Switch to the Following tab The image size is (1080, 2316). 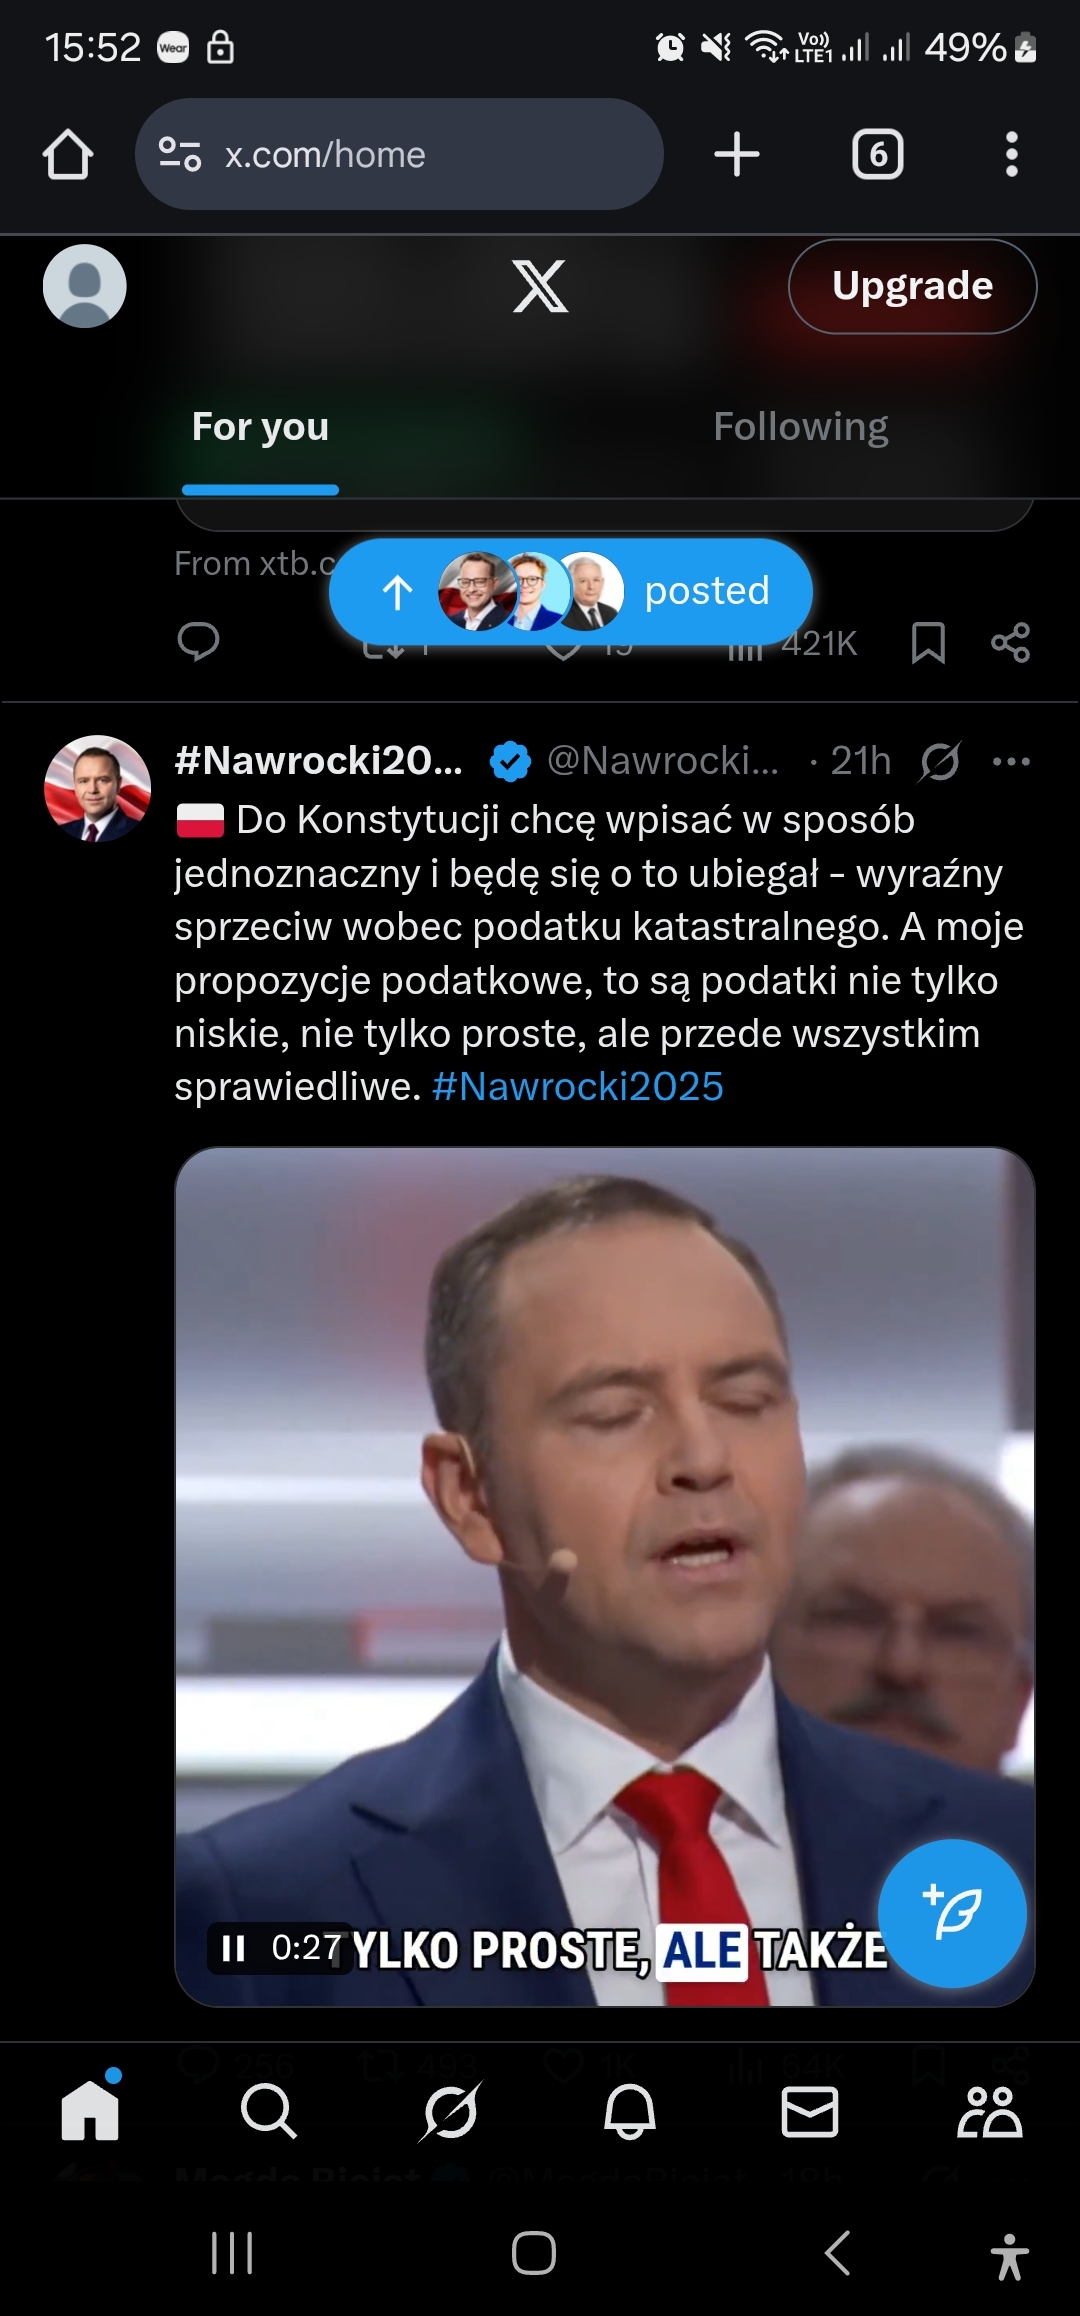coord(800,427)
